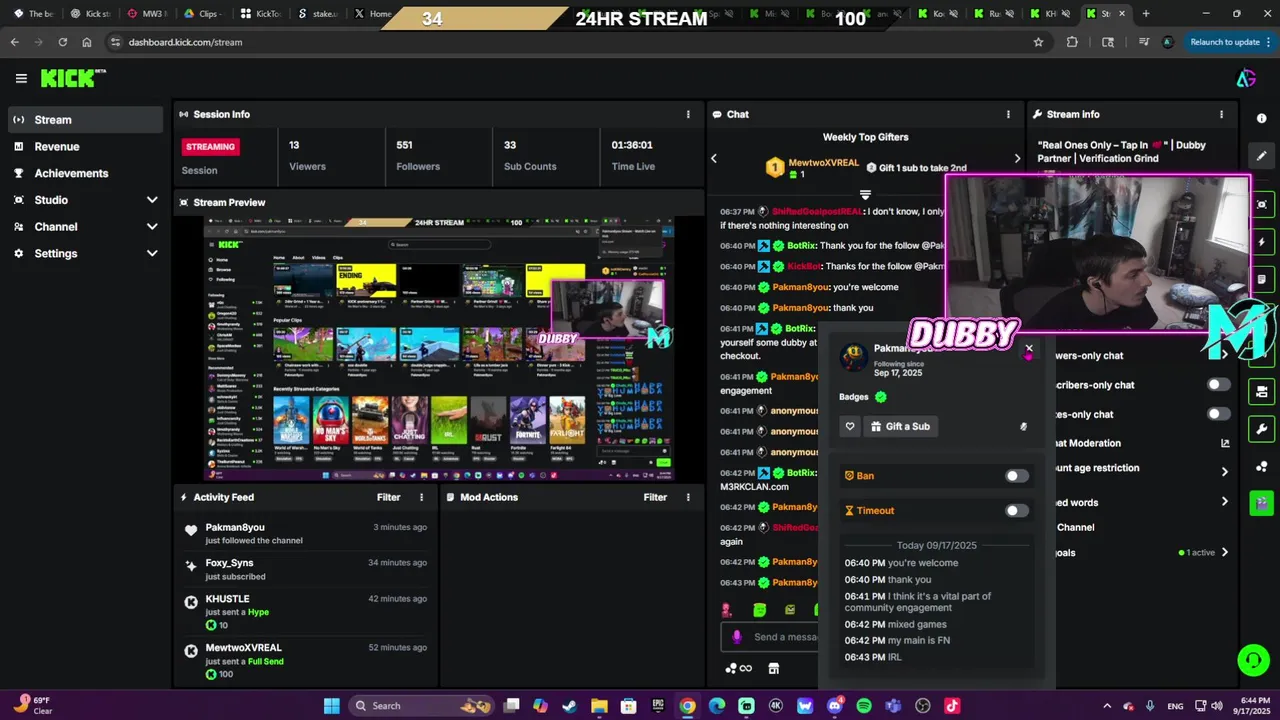Click the mute user icon in user card

(1023, 427)
